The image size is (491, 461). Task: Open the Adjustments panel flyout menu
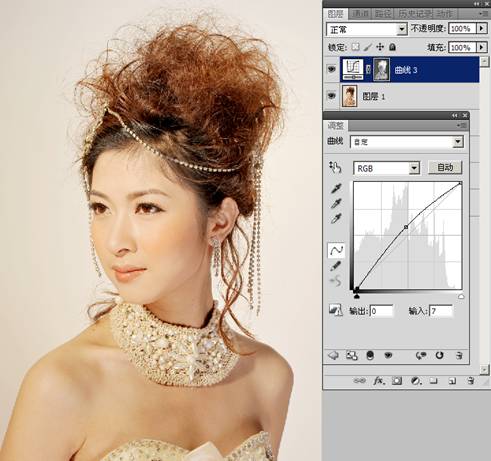coord(462,125)
